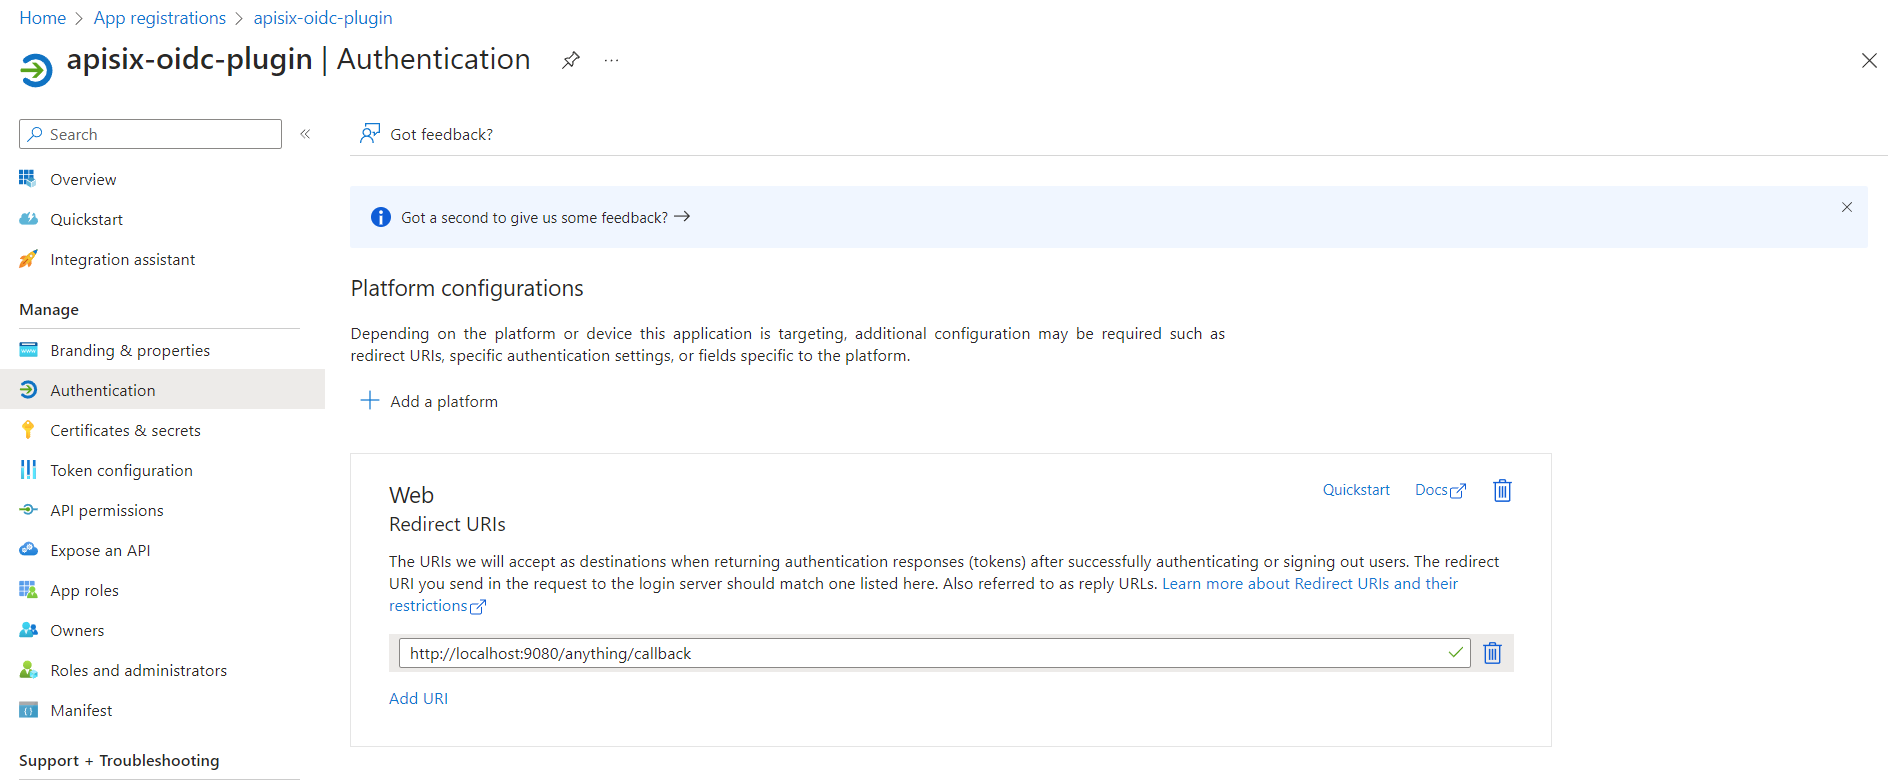Click the plus icon beside Add a platform
Viewport: 1892px width, 781px height.
[369, 400]
